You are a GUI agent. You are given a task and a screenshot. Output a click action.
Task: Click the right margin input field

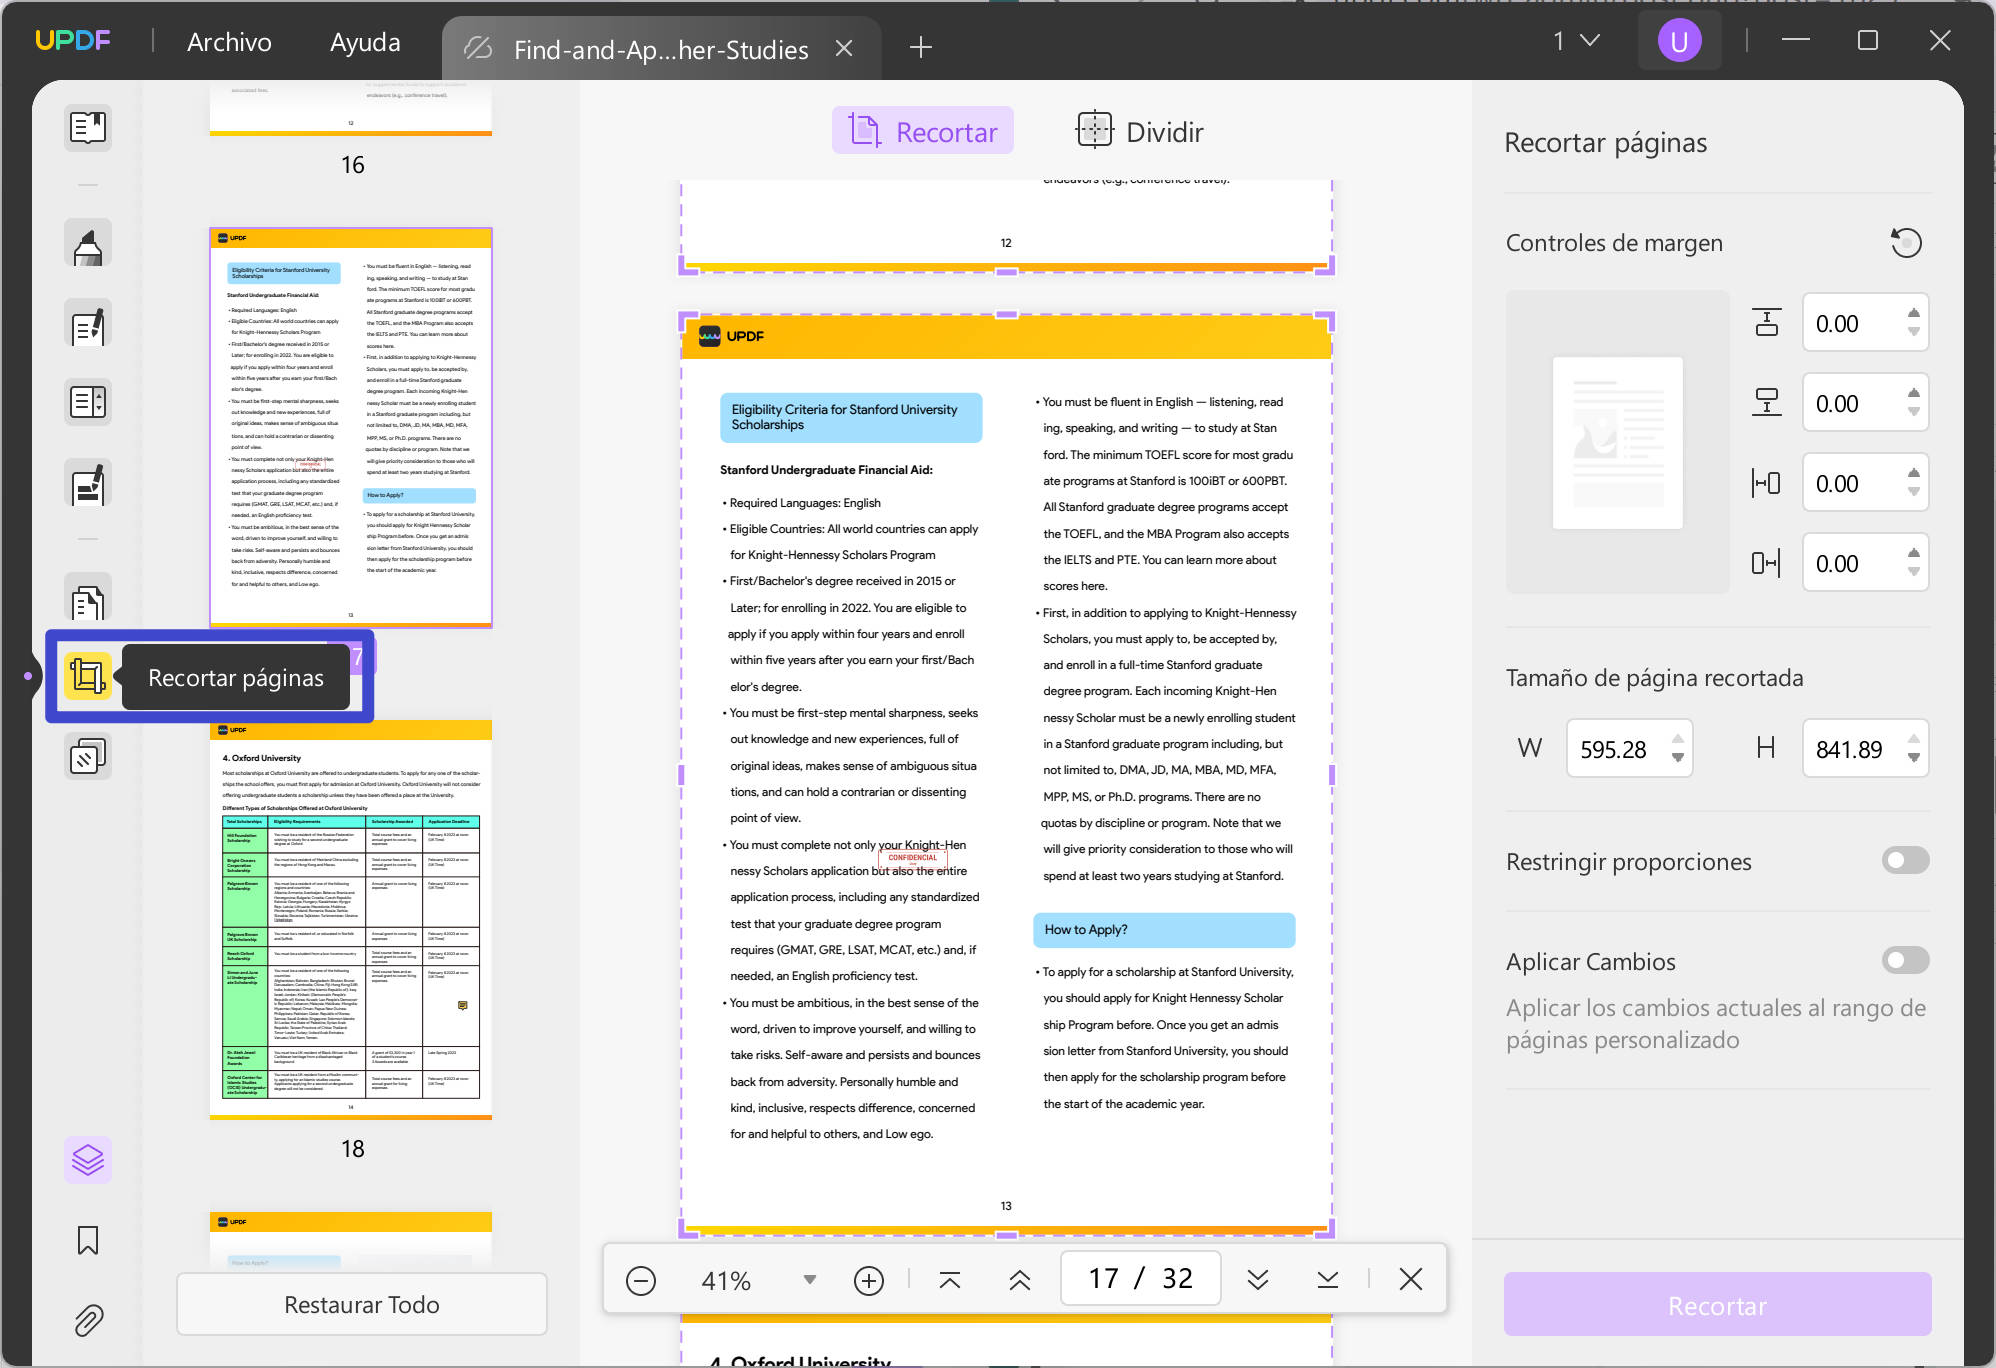1865,563
